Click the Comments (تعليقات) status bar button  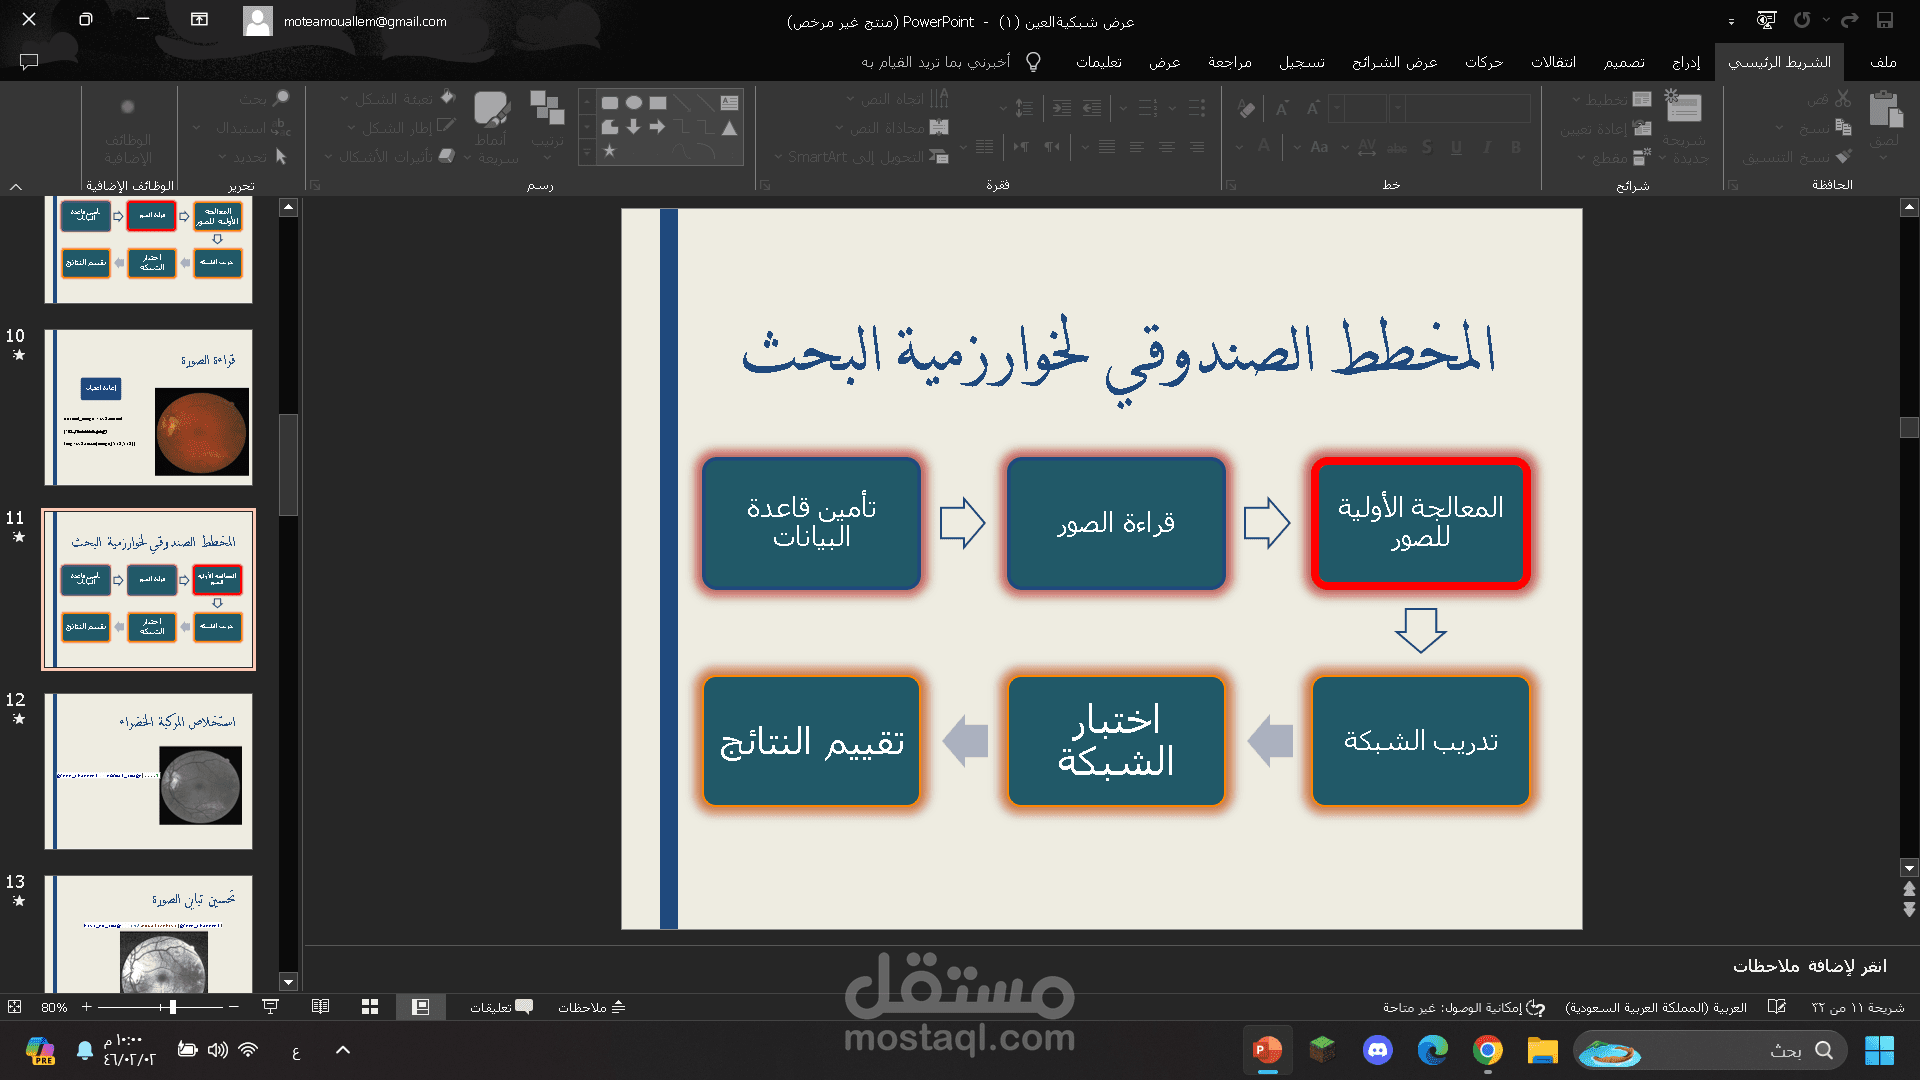coord(502,1007)
